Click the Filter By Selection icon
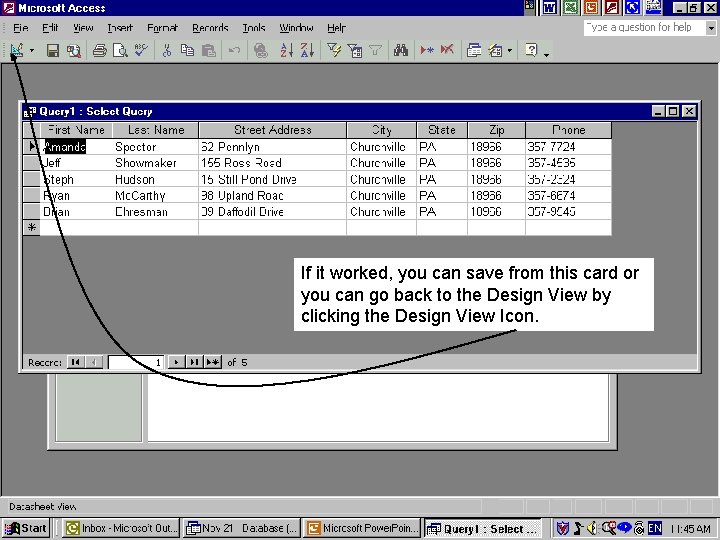Viewport: 720px width, 540px height. (334, 51)
